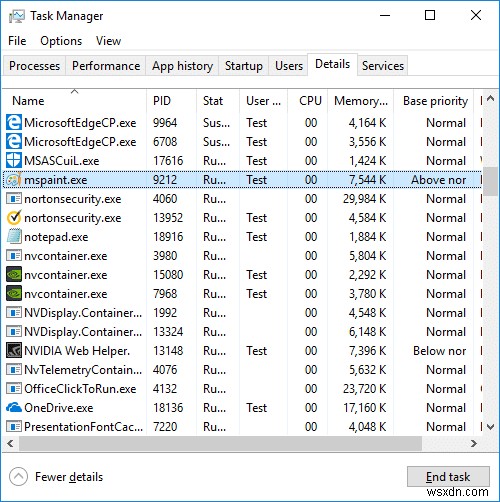
Task: Click the OneDrive.exe cloud icon
Action: (14, 407)
